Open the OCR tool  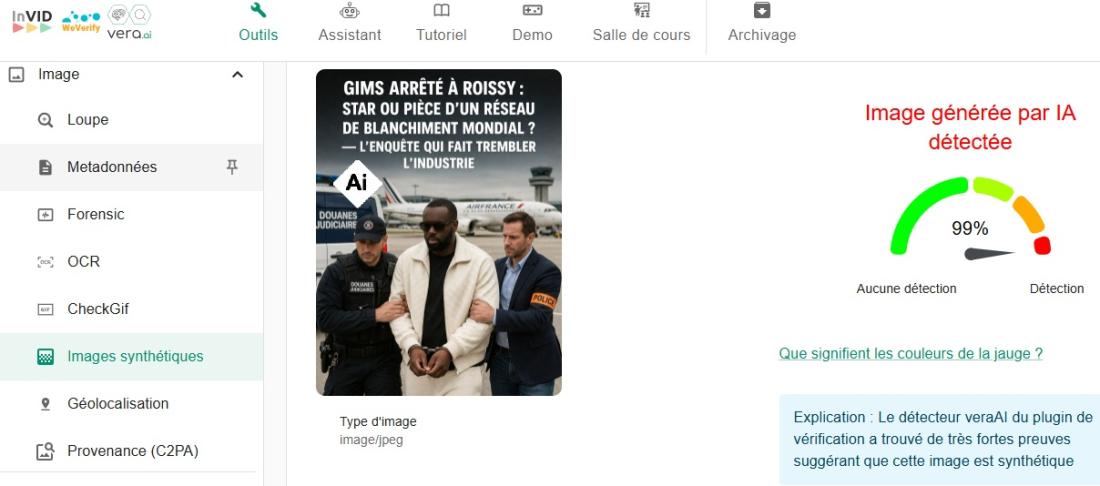pos(132,262)
